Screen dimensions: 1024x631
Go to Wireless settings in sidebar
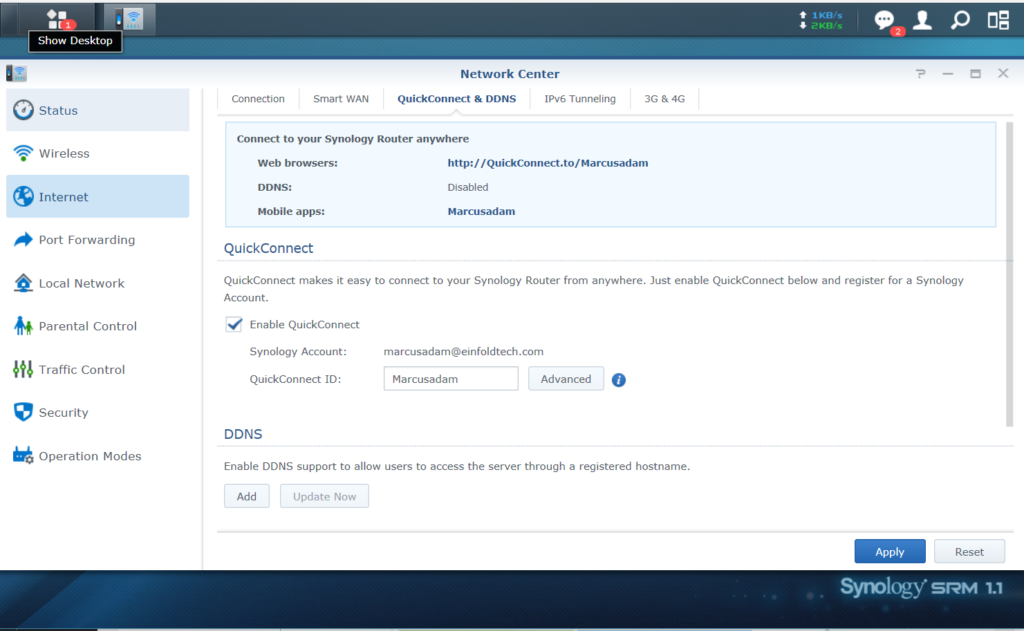[98, 153]
